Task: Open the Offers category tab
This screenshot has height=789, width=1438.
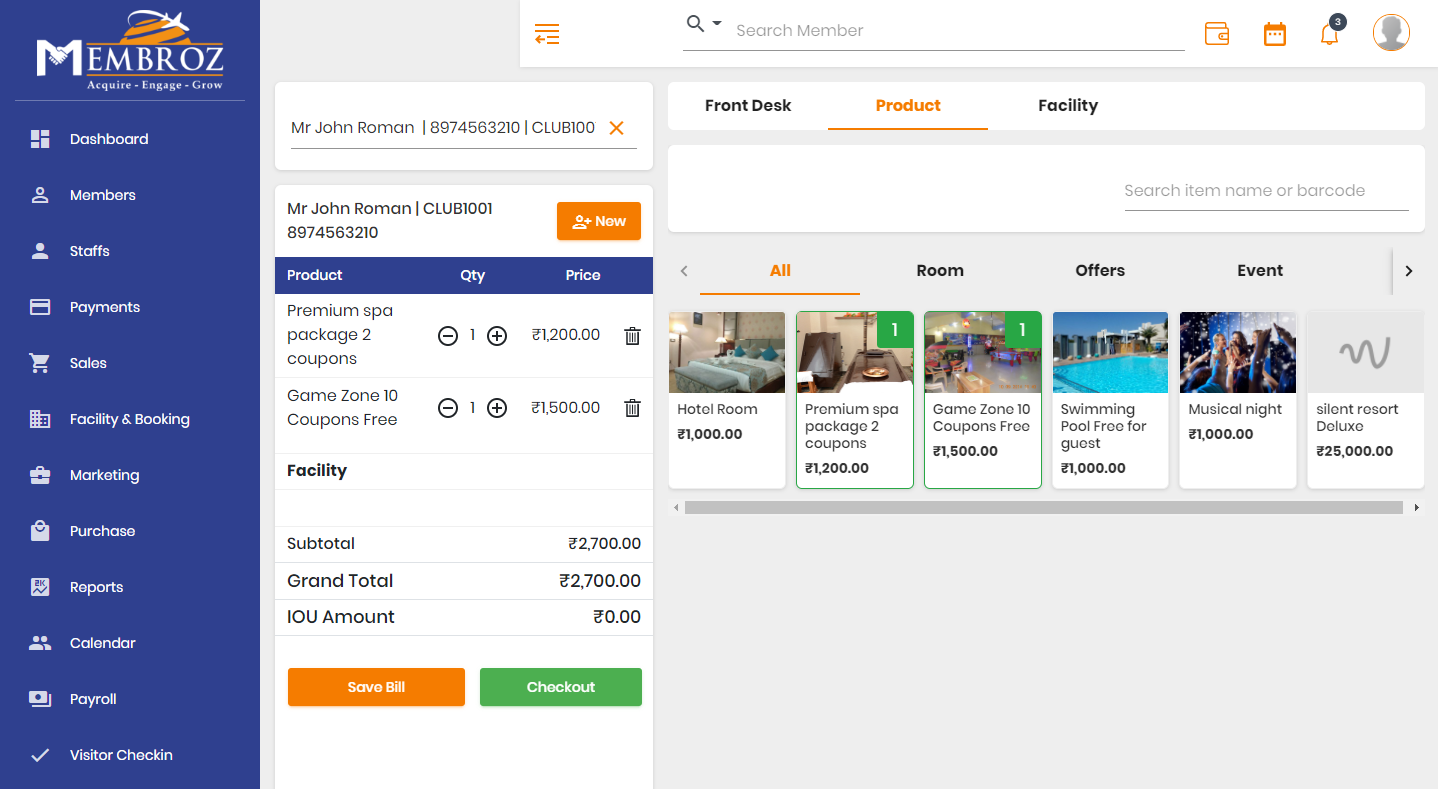Action: 1099,270
